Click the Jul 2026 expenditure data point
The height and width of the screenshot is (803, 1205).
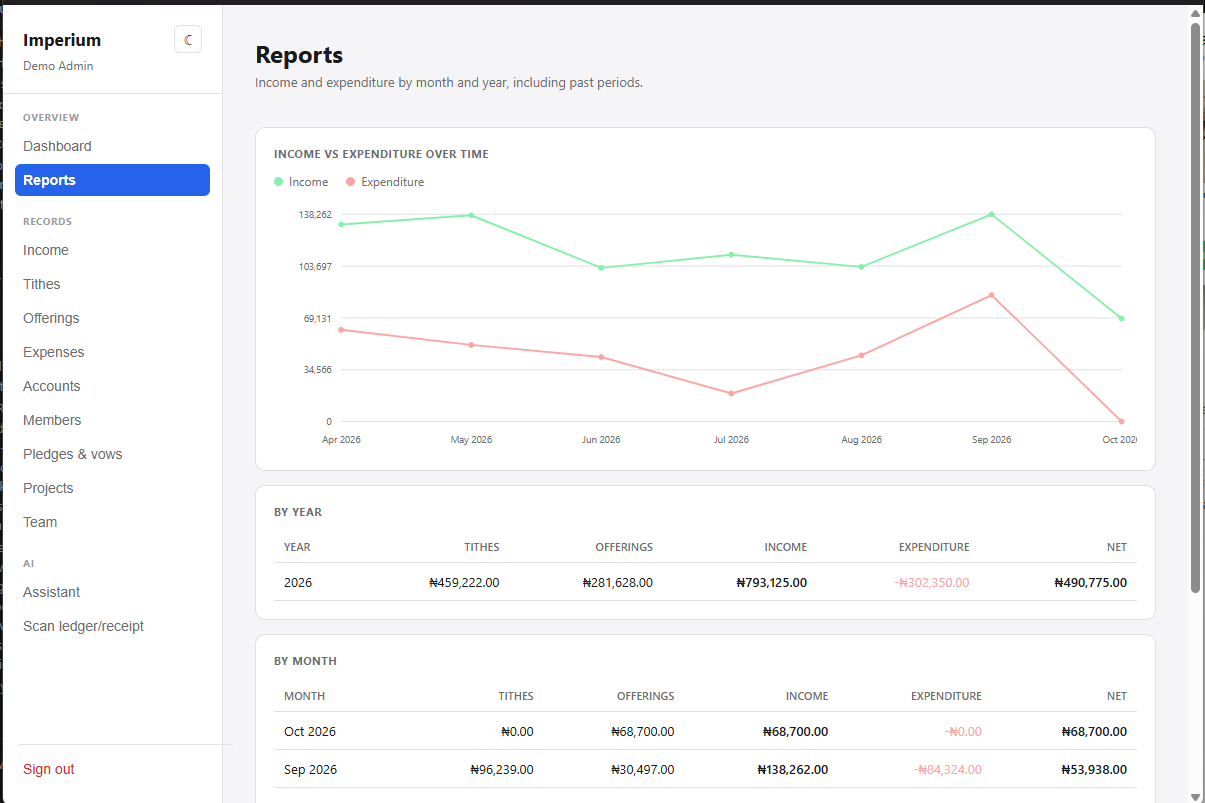pyautogui.click(x=731, y=393)
